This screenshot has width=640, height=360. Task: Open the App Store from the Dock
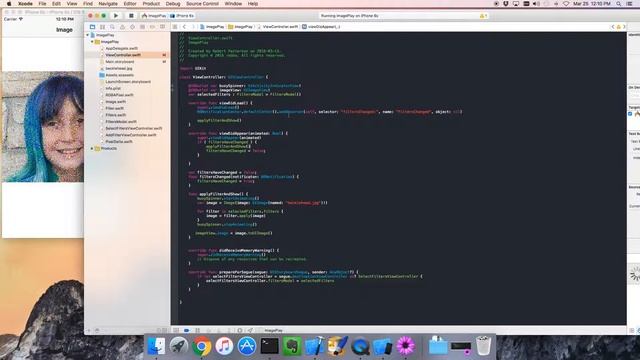(247, 346)
